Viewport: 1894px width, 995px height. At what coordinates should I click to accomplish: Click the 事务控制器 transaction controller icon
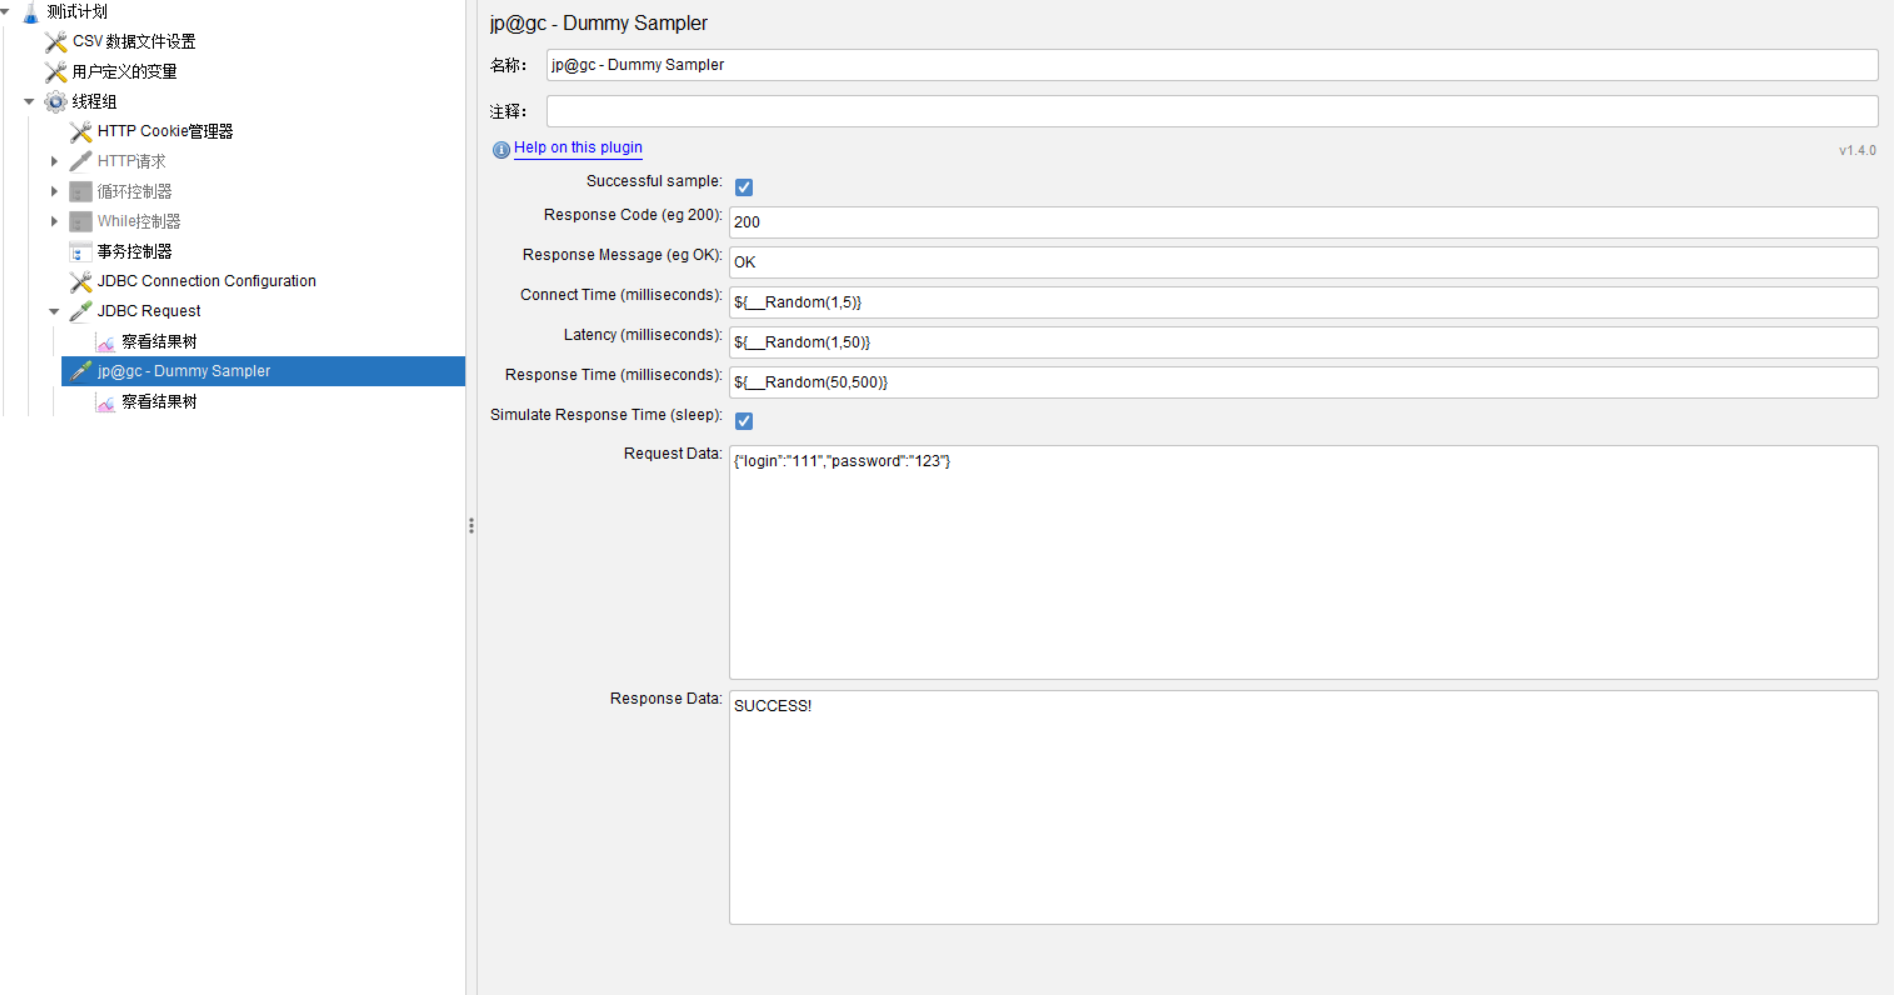pos(81,252)
